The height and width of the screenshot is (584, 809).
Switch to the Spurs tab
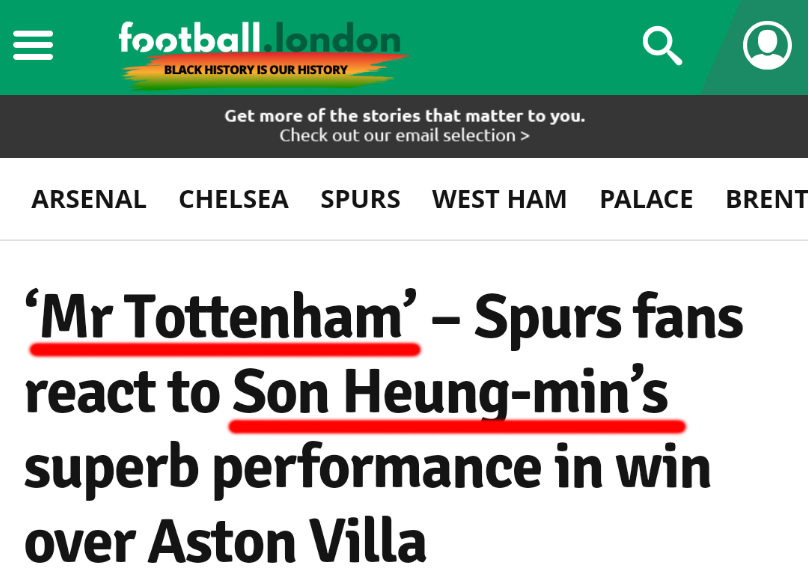coord(360,199)
